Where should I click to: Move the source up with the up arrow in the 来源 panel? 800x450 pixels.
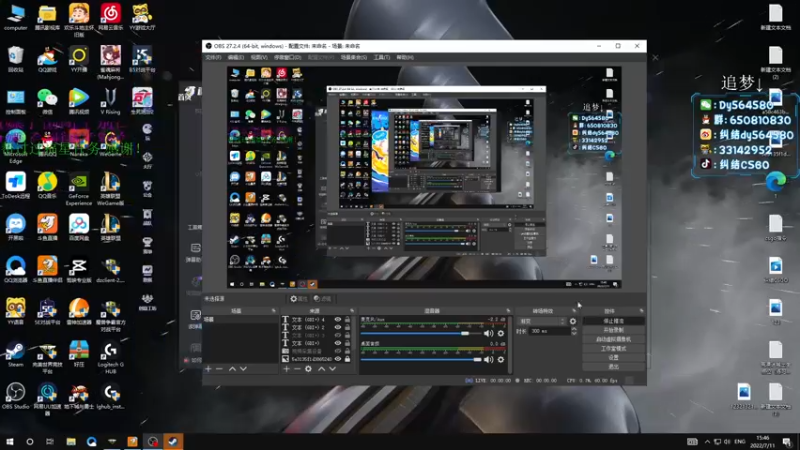click(x=321, y=368)
